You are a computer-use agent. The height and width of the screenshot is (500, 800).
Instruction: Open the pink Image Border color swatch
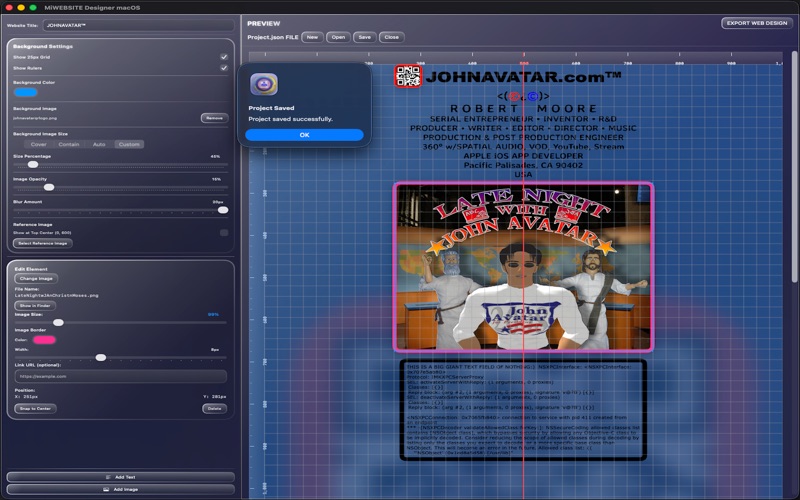pos(44,340)
